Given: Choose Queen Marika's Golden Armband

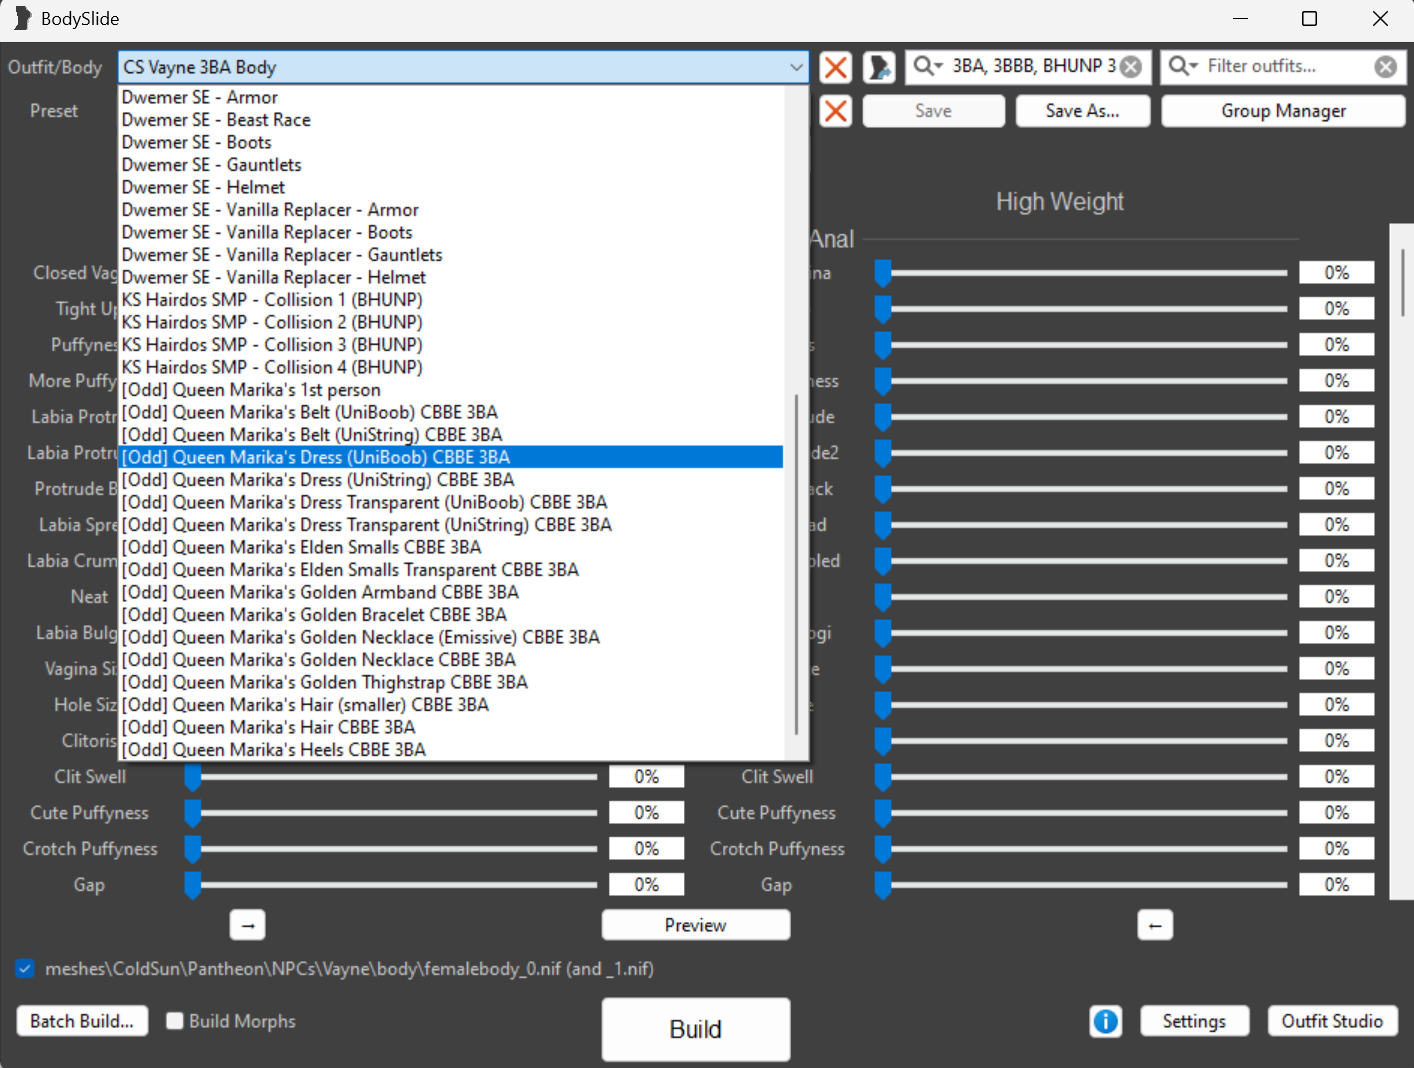Looking at the screenshot, I should click(450, 592).
